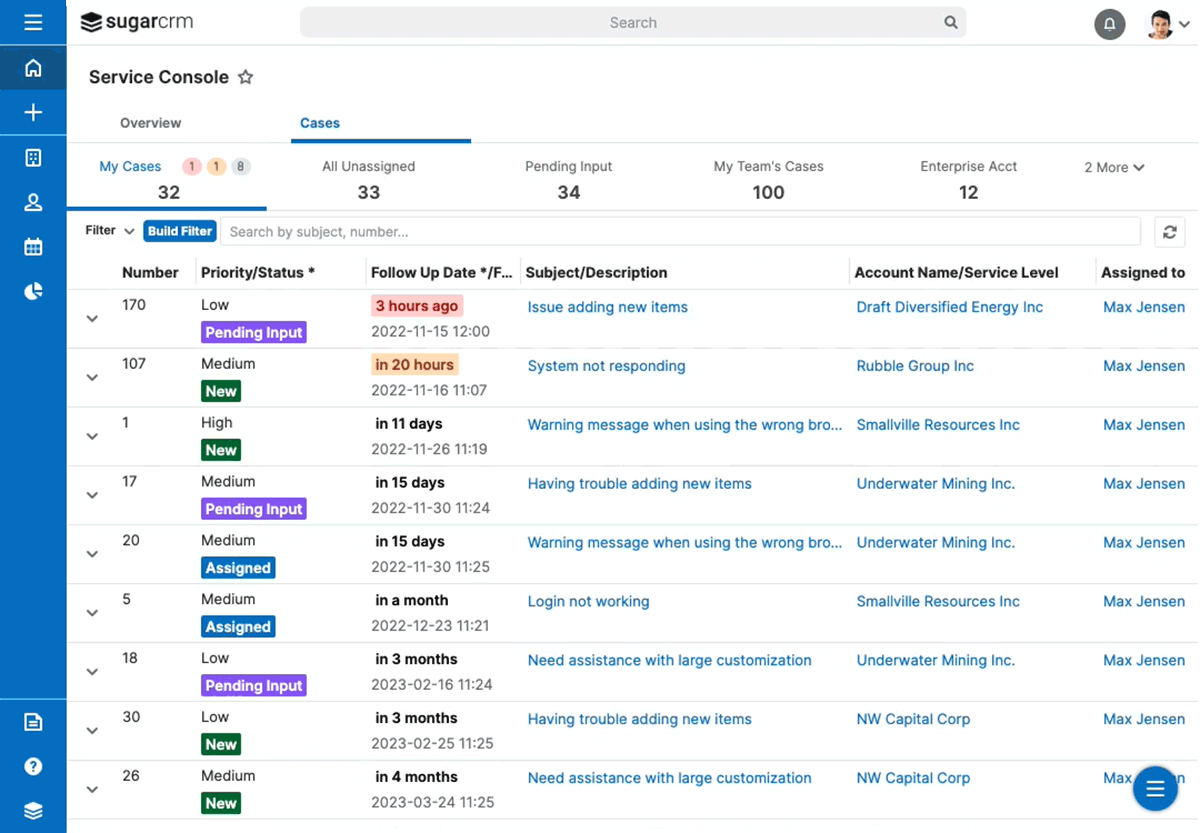Image resolution: width=1200 pixels, height=833 pixels.
Task: Switch to the Overview tab
Action: 150,123
